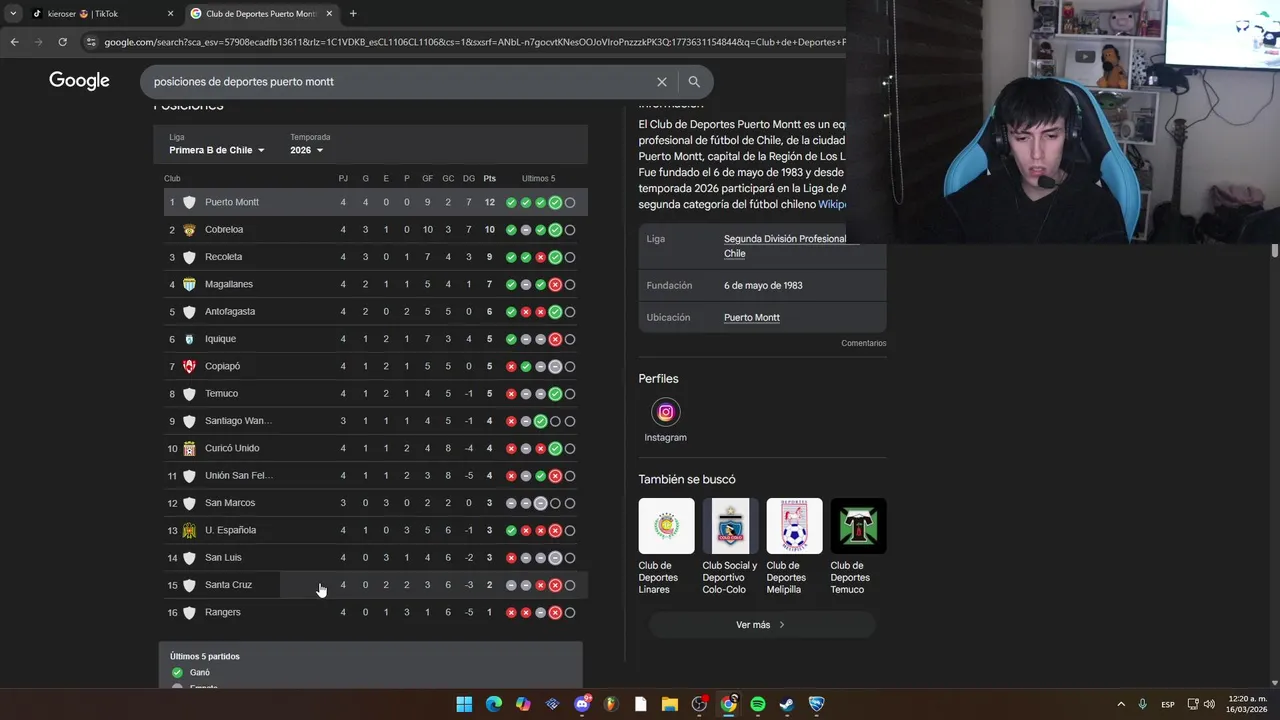Open FL Studio taskbar icon

(611, 704)
